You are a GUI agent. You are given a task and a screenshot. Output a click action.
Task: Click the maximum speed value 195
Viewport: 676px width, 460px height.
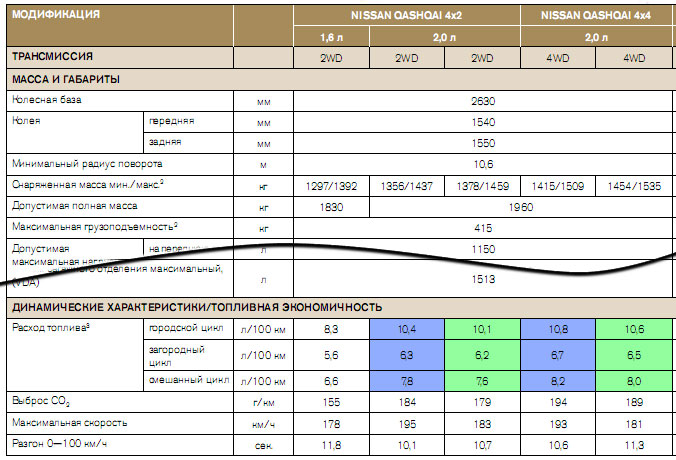407,422
